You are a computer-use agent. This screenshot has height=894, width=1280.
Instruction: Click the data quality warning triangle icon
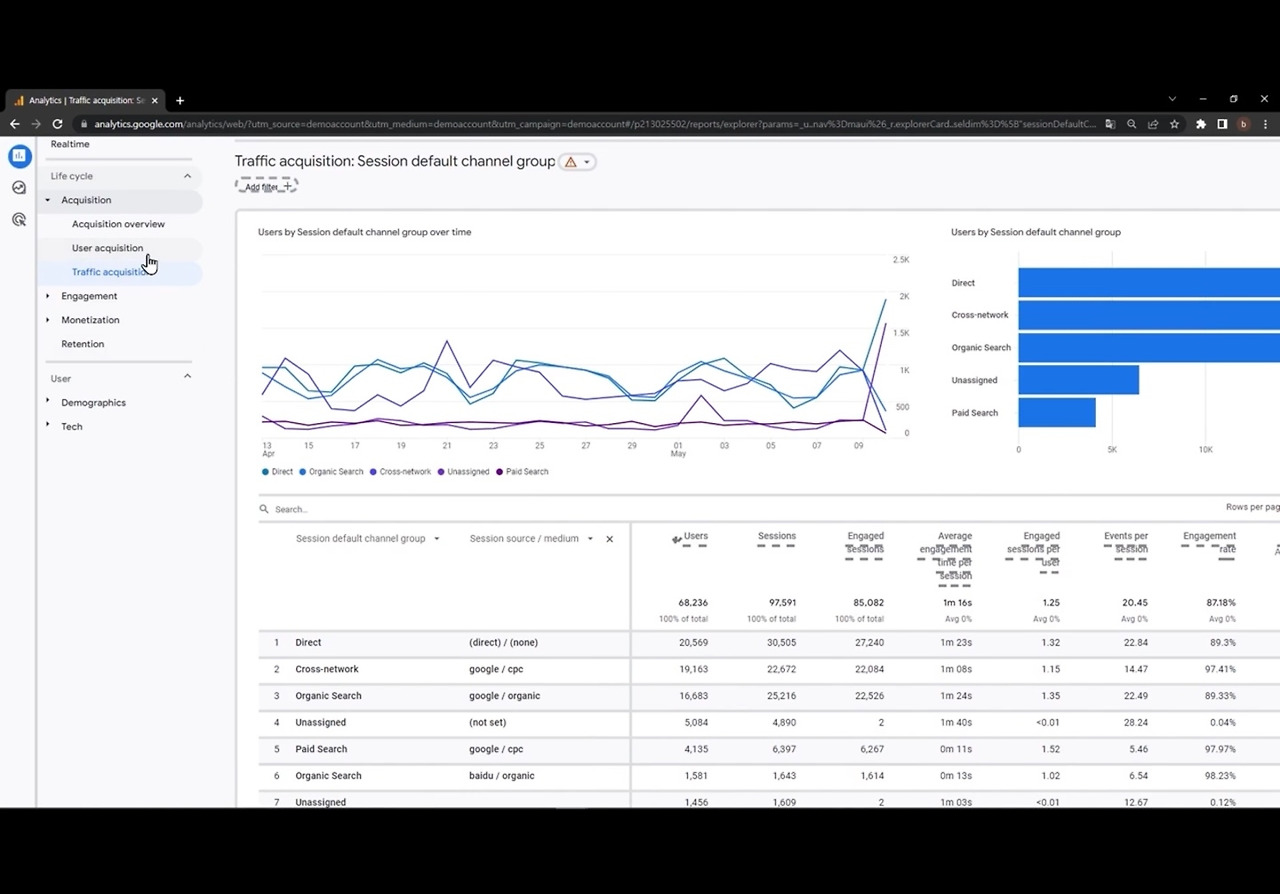571,162
